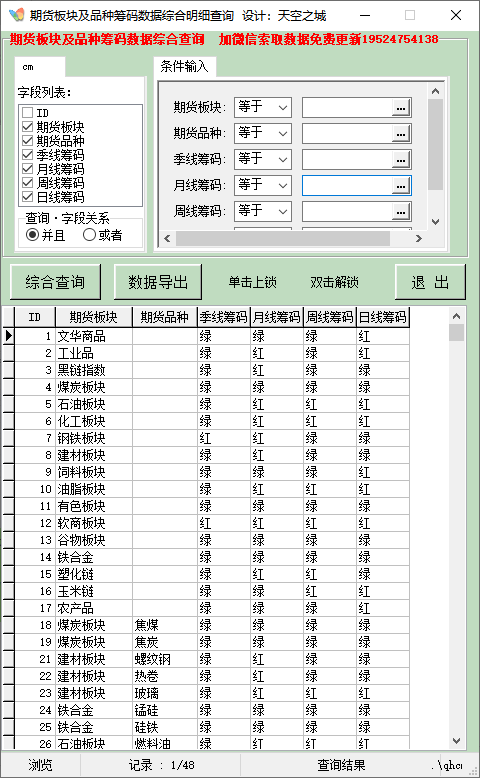Click down arrow of results table scrollbar
480x778 pixels.
pyautogui.click(x=456, y=741)
